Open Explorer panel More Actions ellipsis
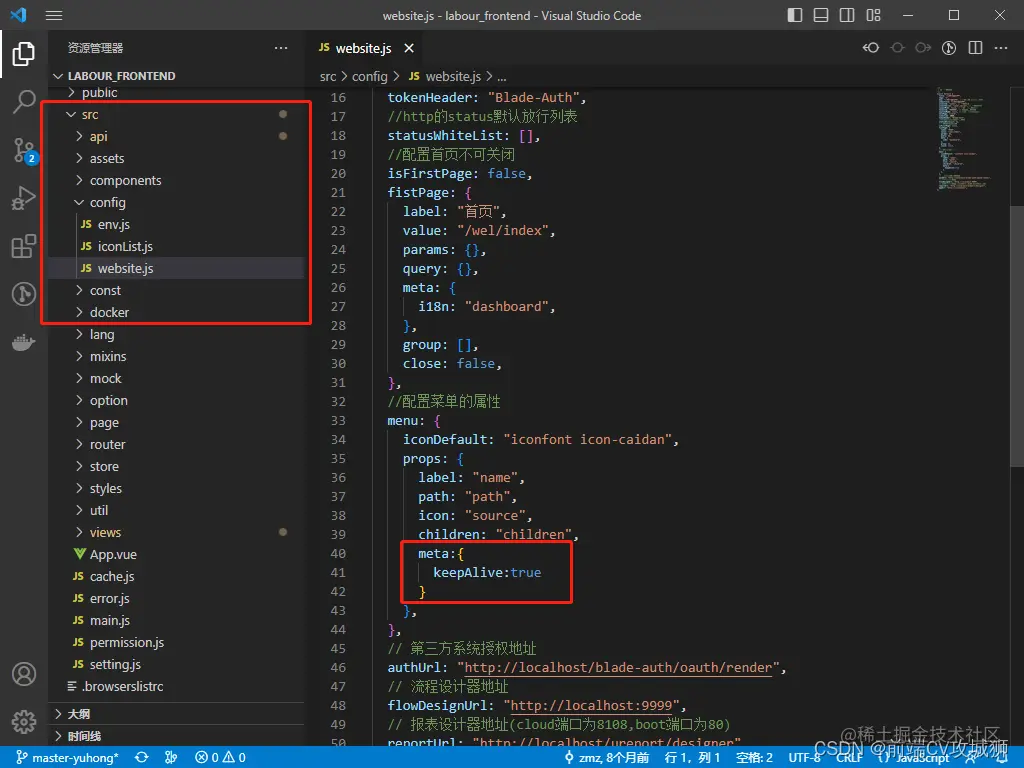The height and width of the screenshot is (768, 1024). (x=281, y=48)
